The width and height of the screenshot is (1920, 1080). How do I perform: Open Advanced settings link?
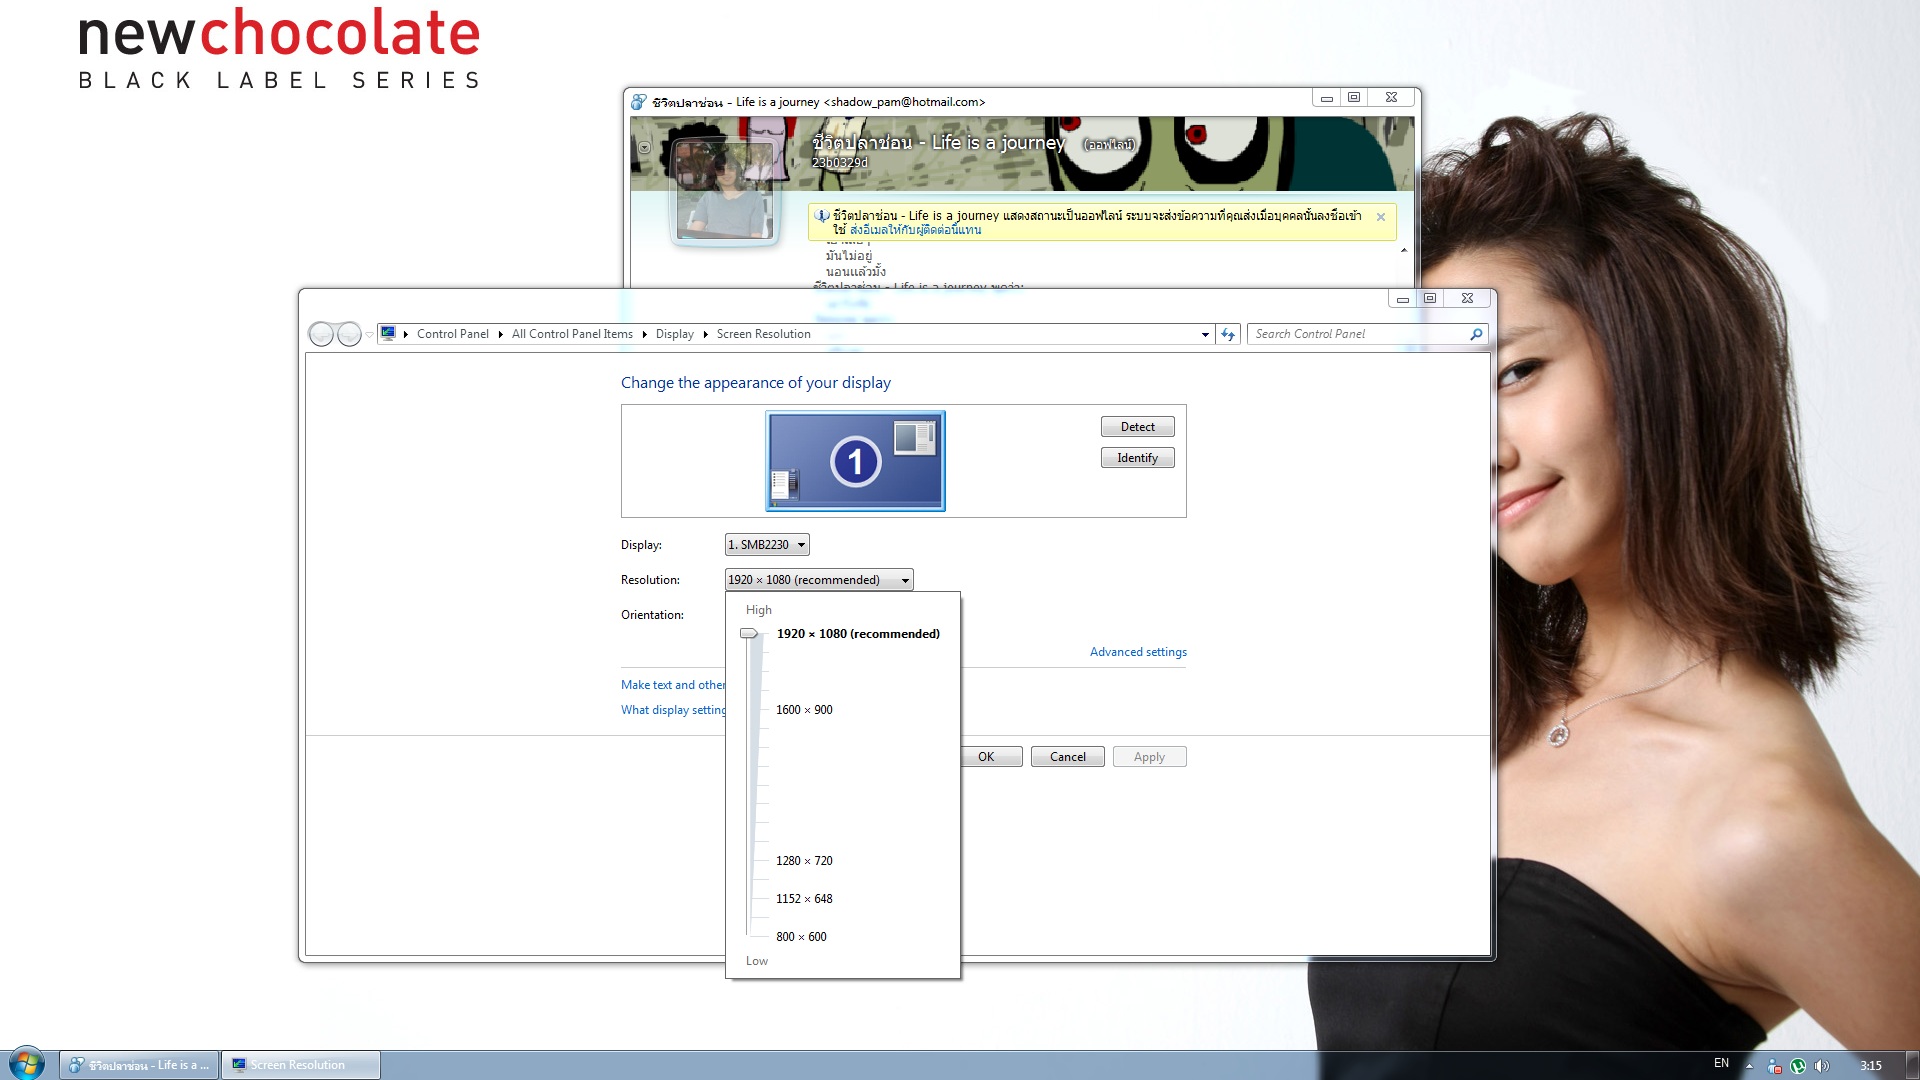(x=1138, y=652)
